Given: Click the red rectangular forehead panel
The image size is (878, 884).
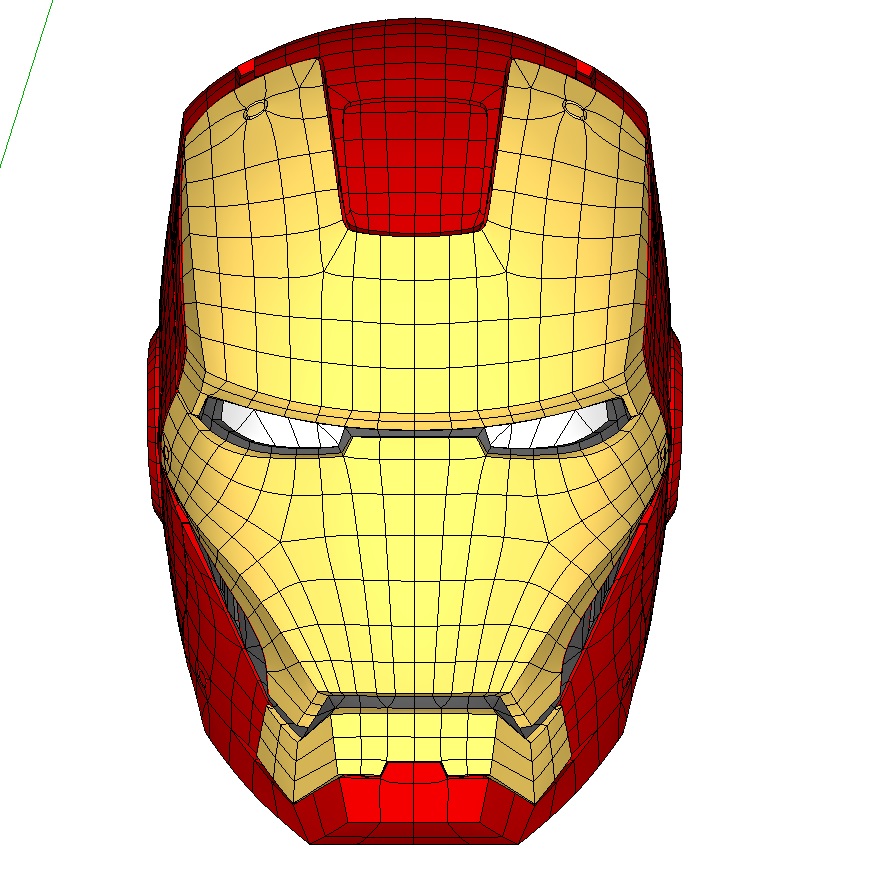Looking at the screenshot, I should [x=416, y=167].
